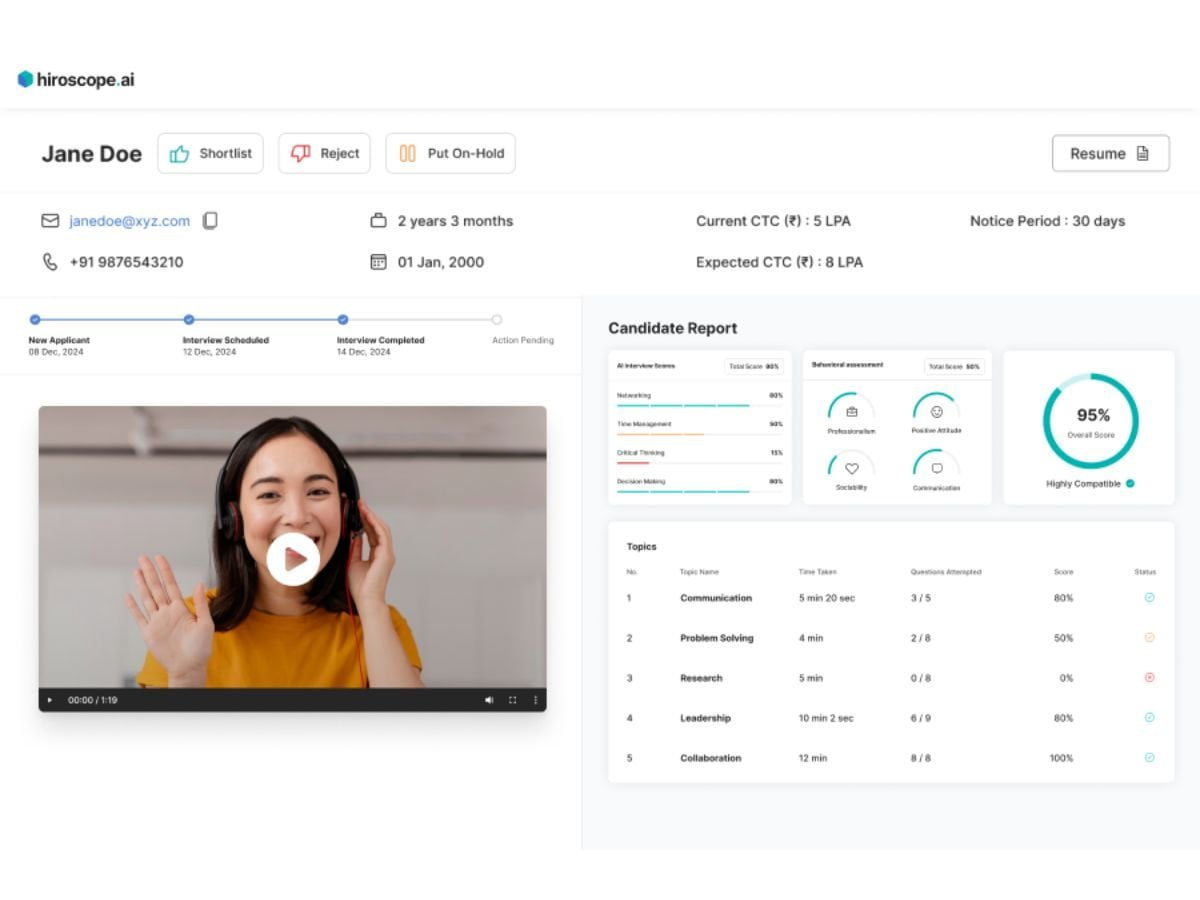Image resolution: width=1200 pixels, height=900 pixels.
Task: Open the video player more options menu
Action: coord(535,700)
